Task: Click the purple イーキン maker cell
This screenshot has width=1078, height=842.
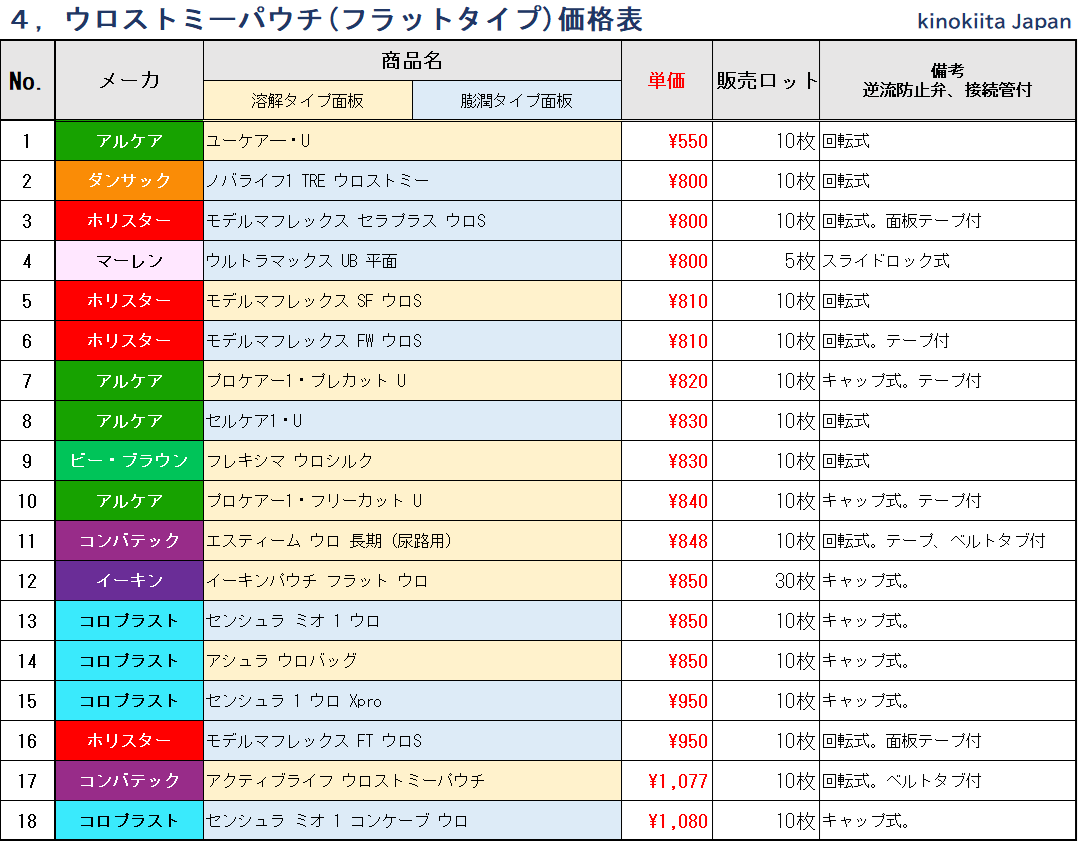Action: [x=129, y=581]
